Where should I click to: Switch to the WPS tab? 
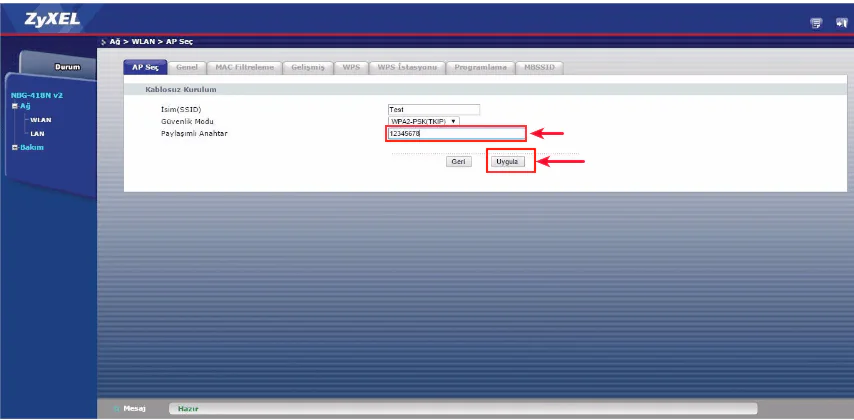[x=351, y=67]
